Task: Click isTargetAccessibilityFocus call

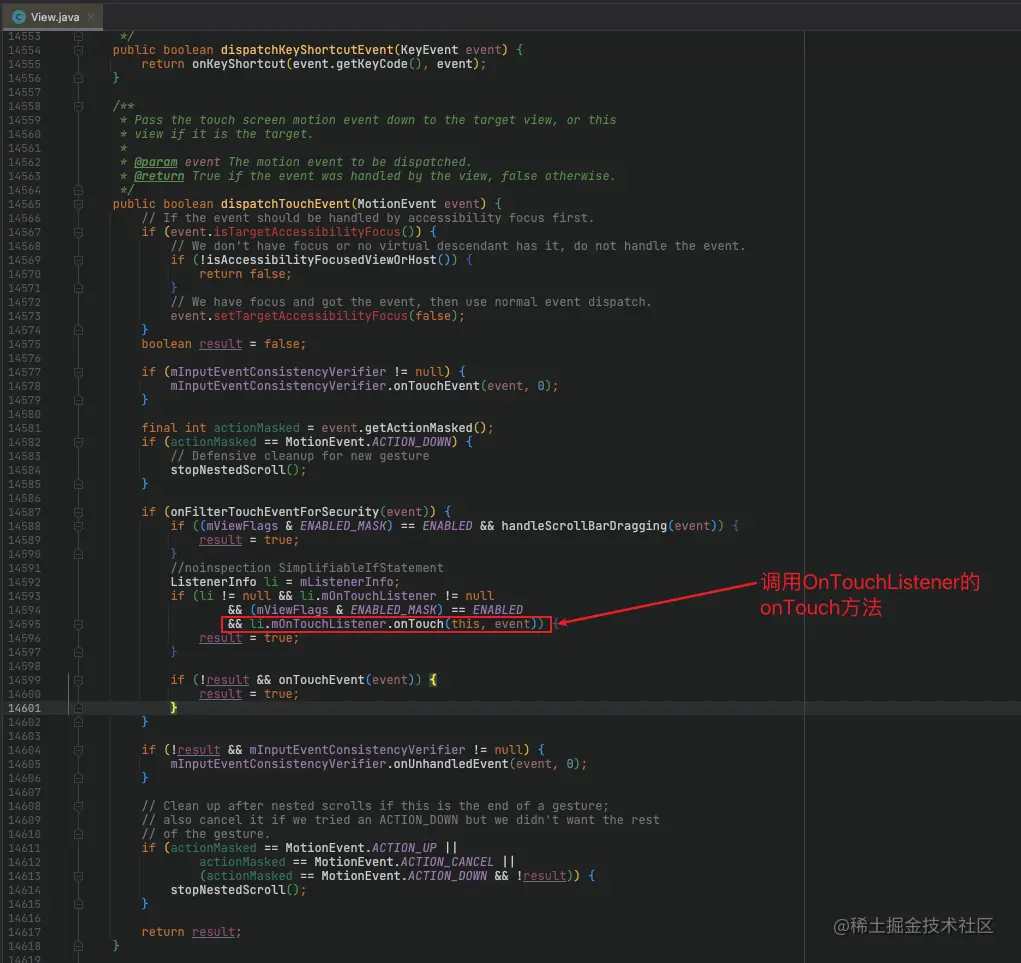Action: (x=307, y=232)
